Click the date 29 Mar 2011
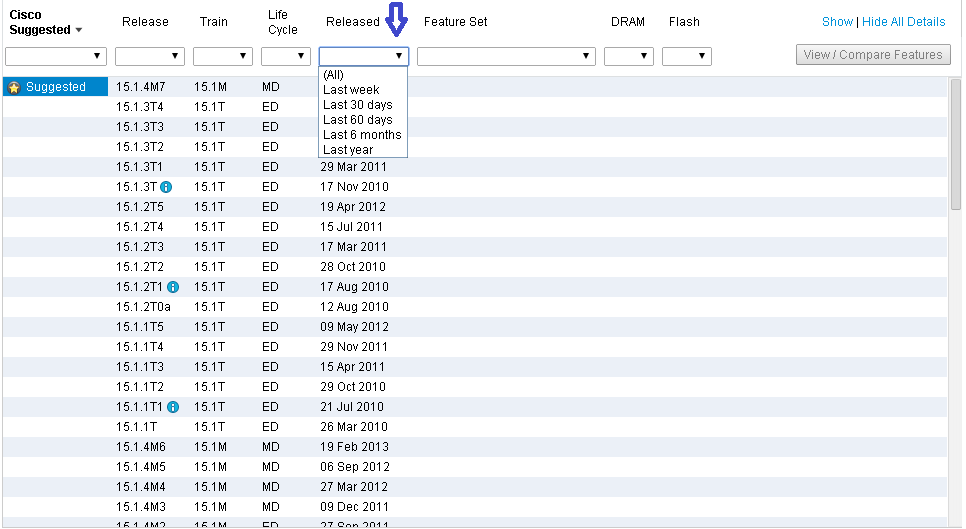 (x=354, y=167)
